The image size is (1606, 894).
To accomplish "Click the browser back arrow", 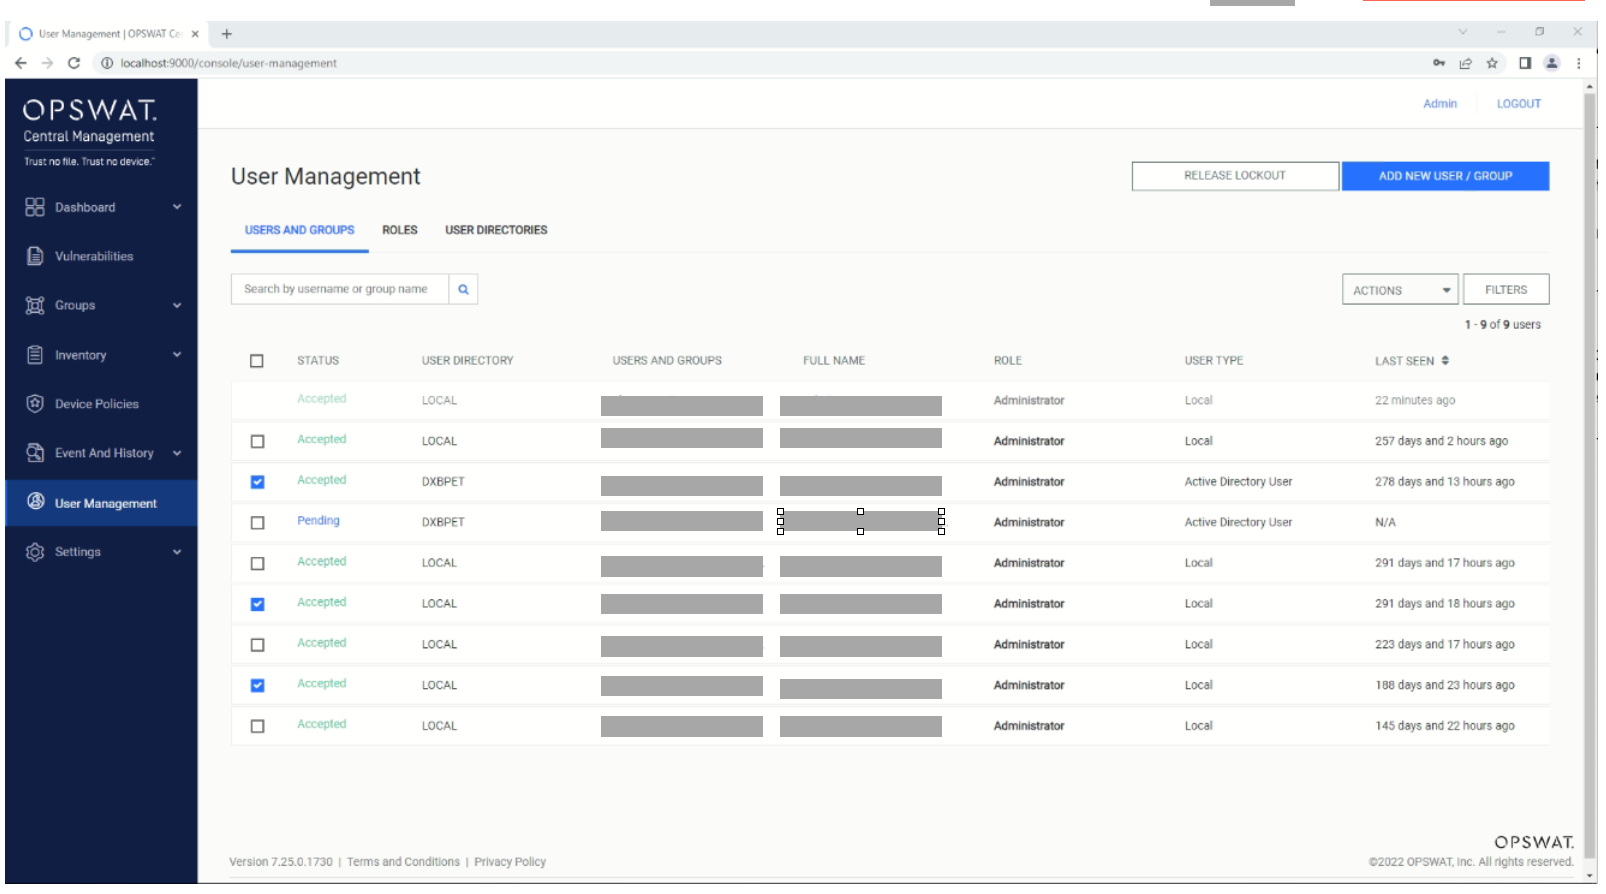I will [21, 63].
